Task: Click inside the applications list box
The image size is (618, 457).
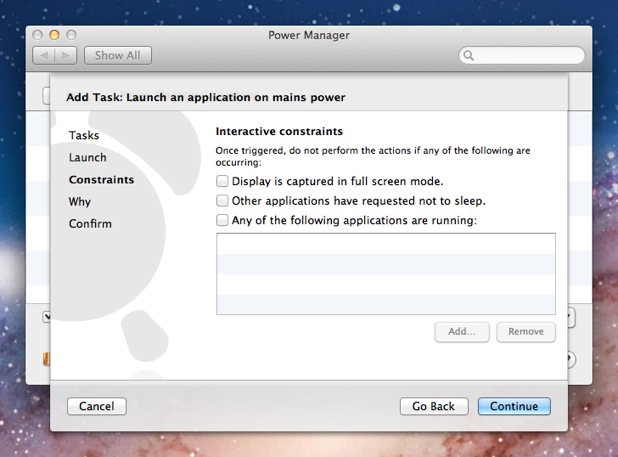Action: pyautogui.click(x=386, y=274)
